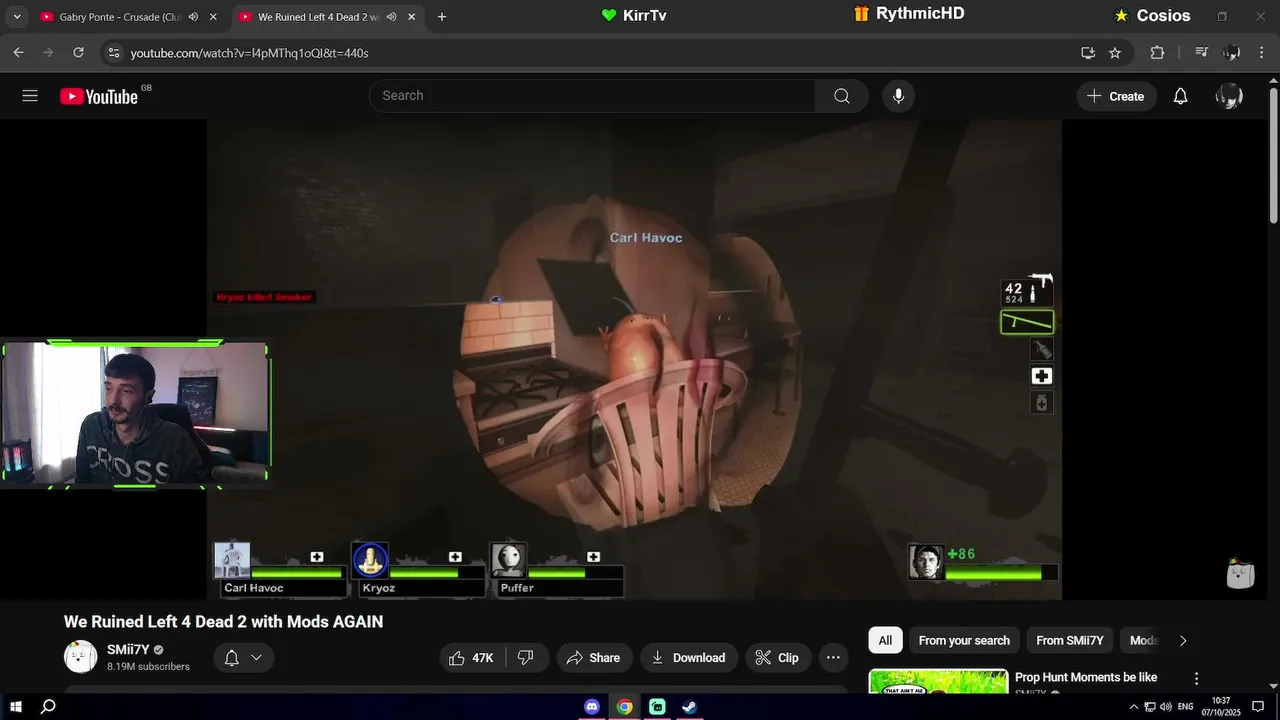Open the Create menu

pos(1116,96)
